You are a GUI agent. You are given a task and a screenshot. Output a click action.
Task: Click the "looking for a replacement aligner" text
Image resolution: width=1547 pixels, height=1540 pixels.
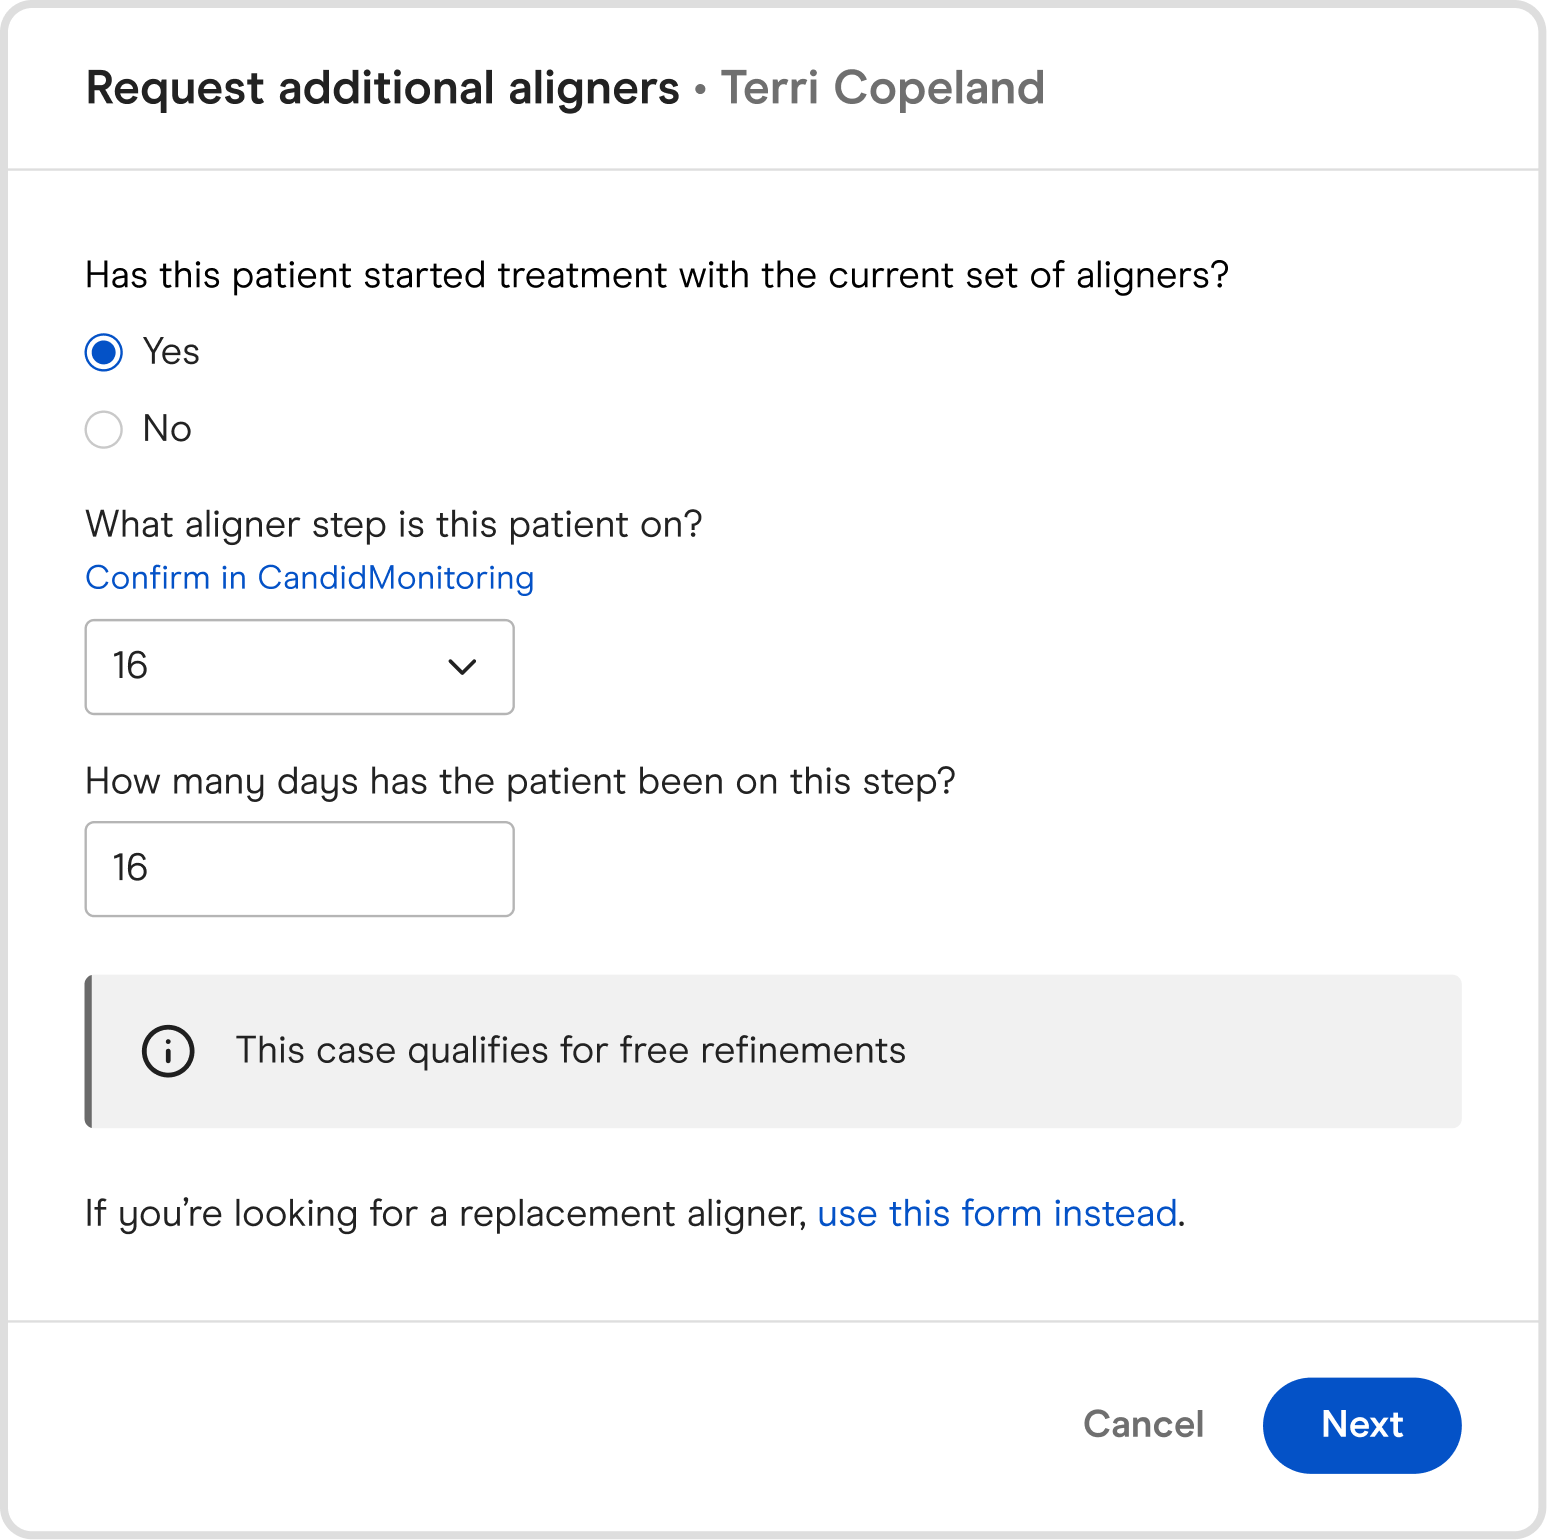[445, 1214]
